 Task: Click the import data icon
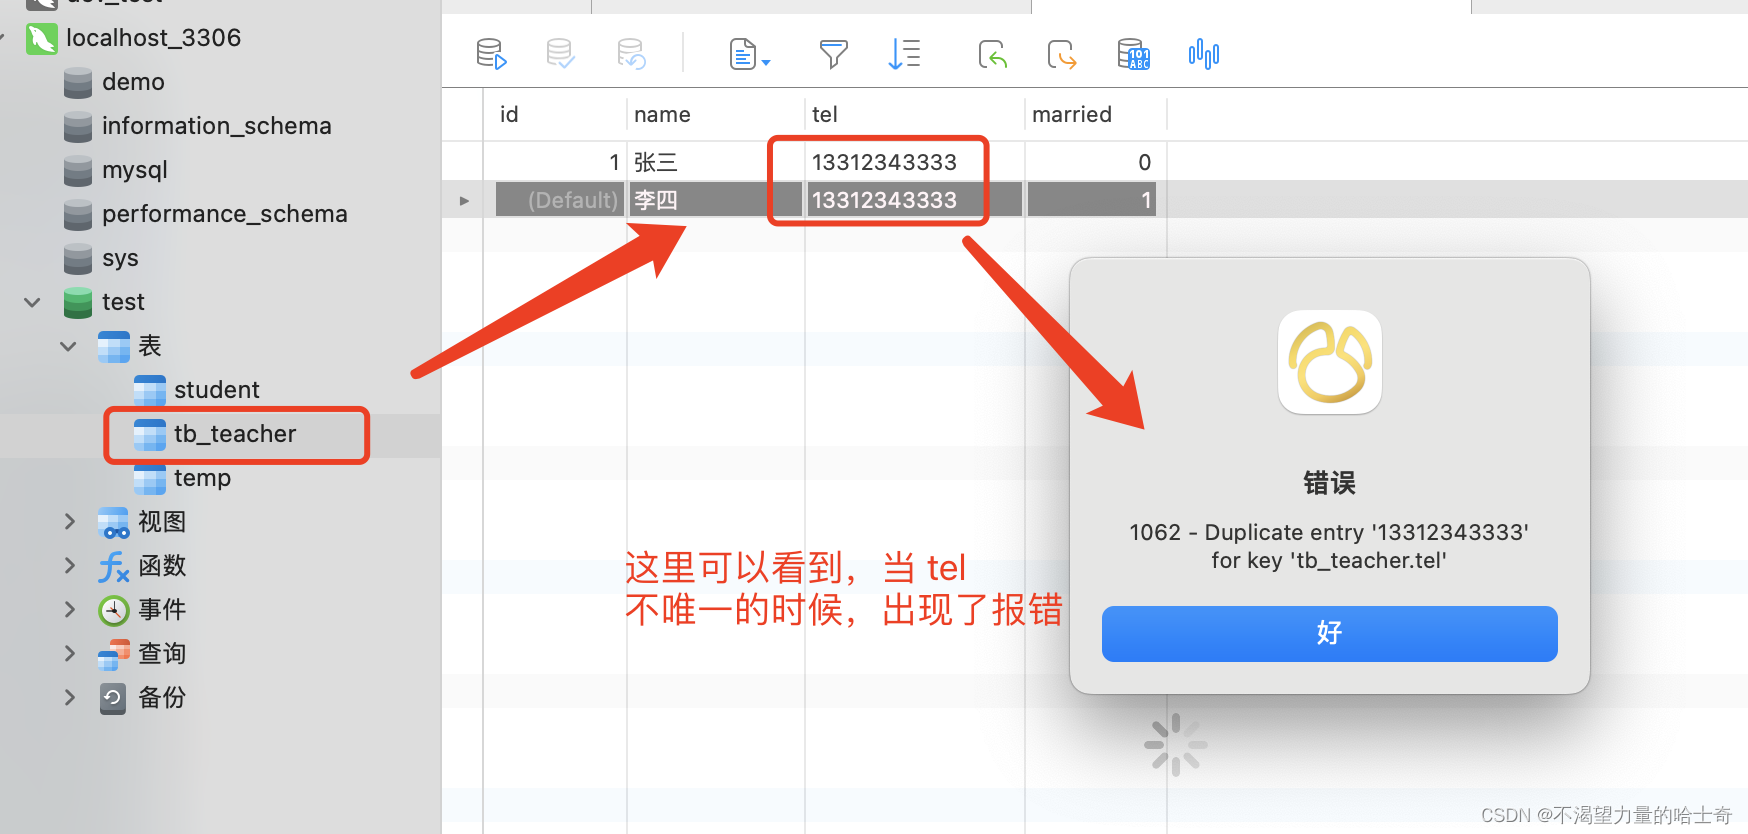click(992, 54)
